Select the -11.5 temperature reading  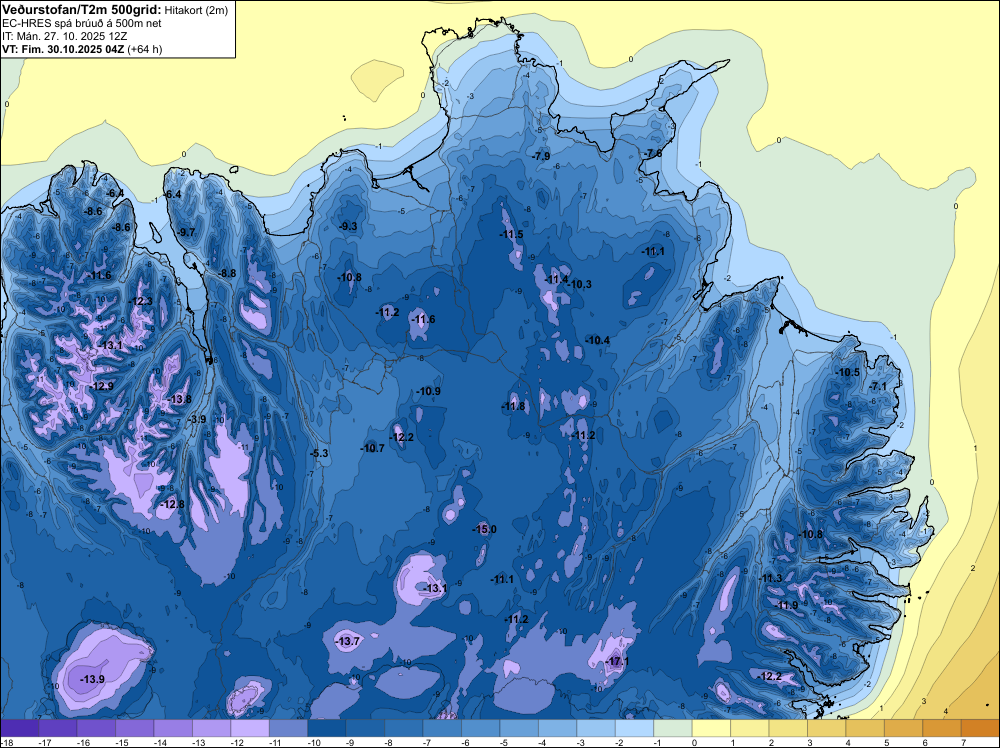pos(511,234)
